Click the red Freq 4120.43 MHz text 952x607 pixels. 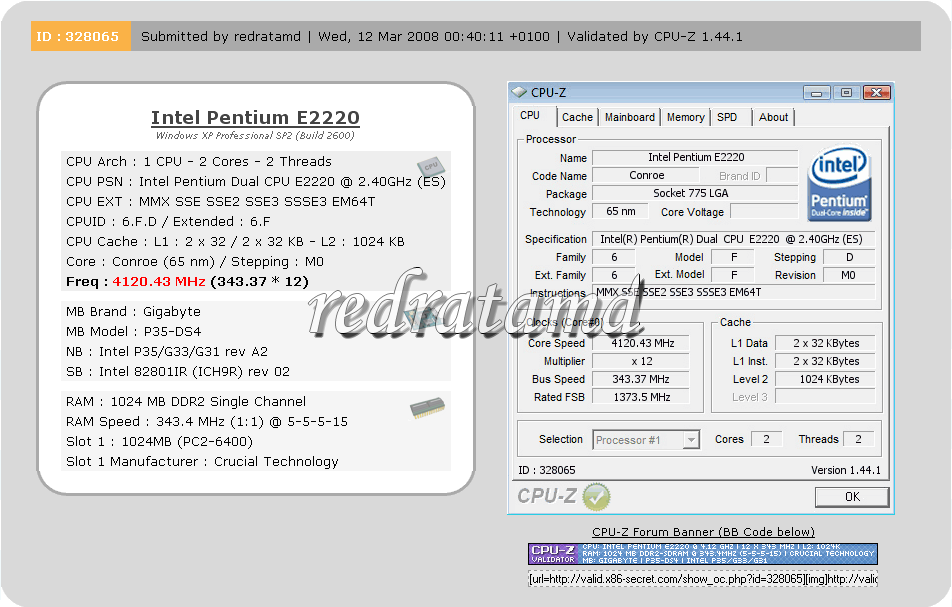(158, 282)
